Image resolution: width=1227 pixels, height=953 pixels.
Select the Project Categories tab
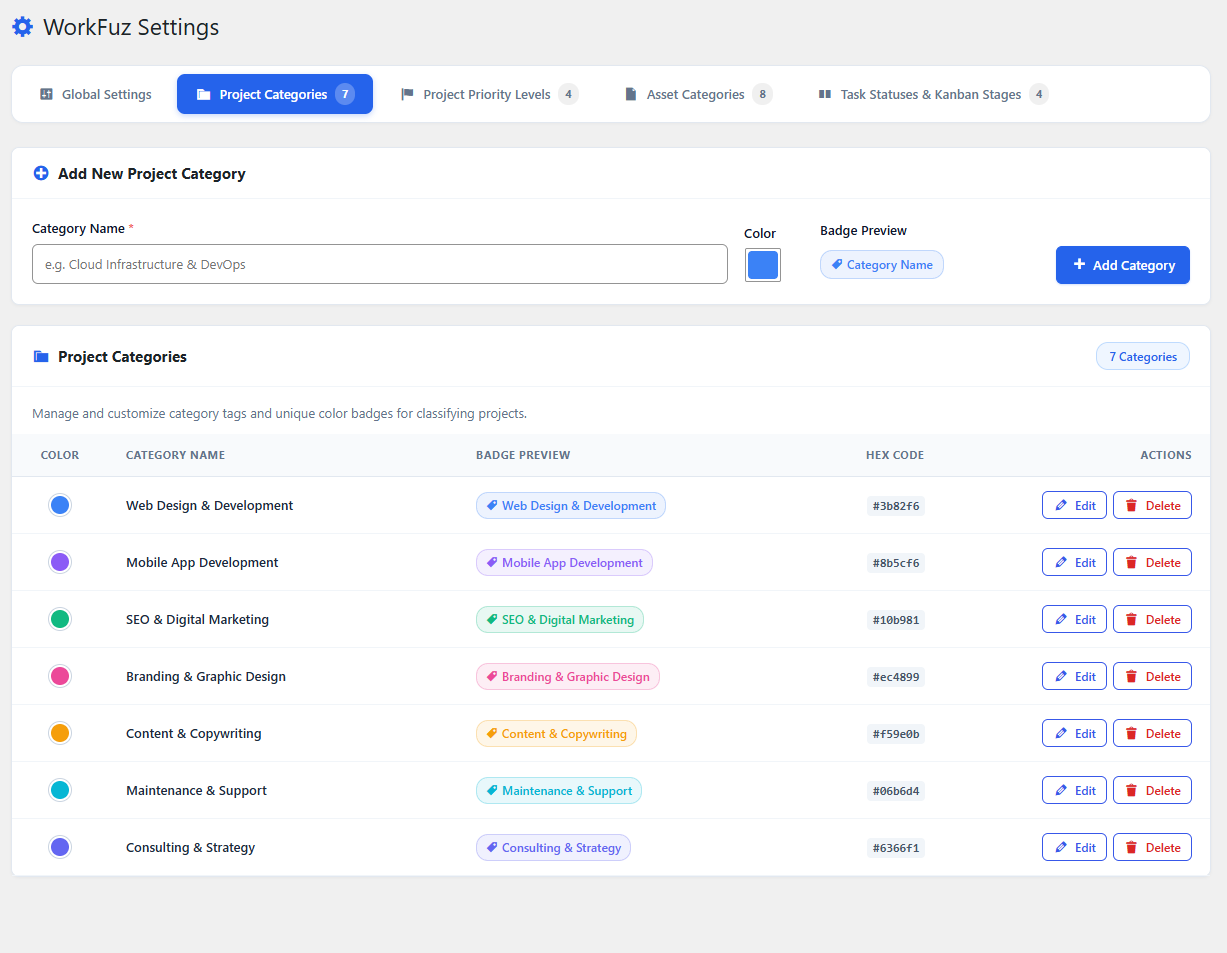tap(275, 94)
